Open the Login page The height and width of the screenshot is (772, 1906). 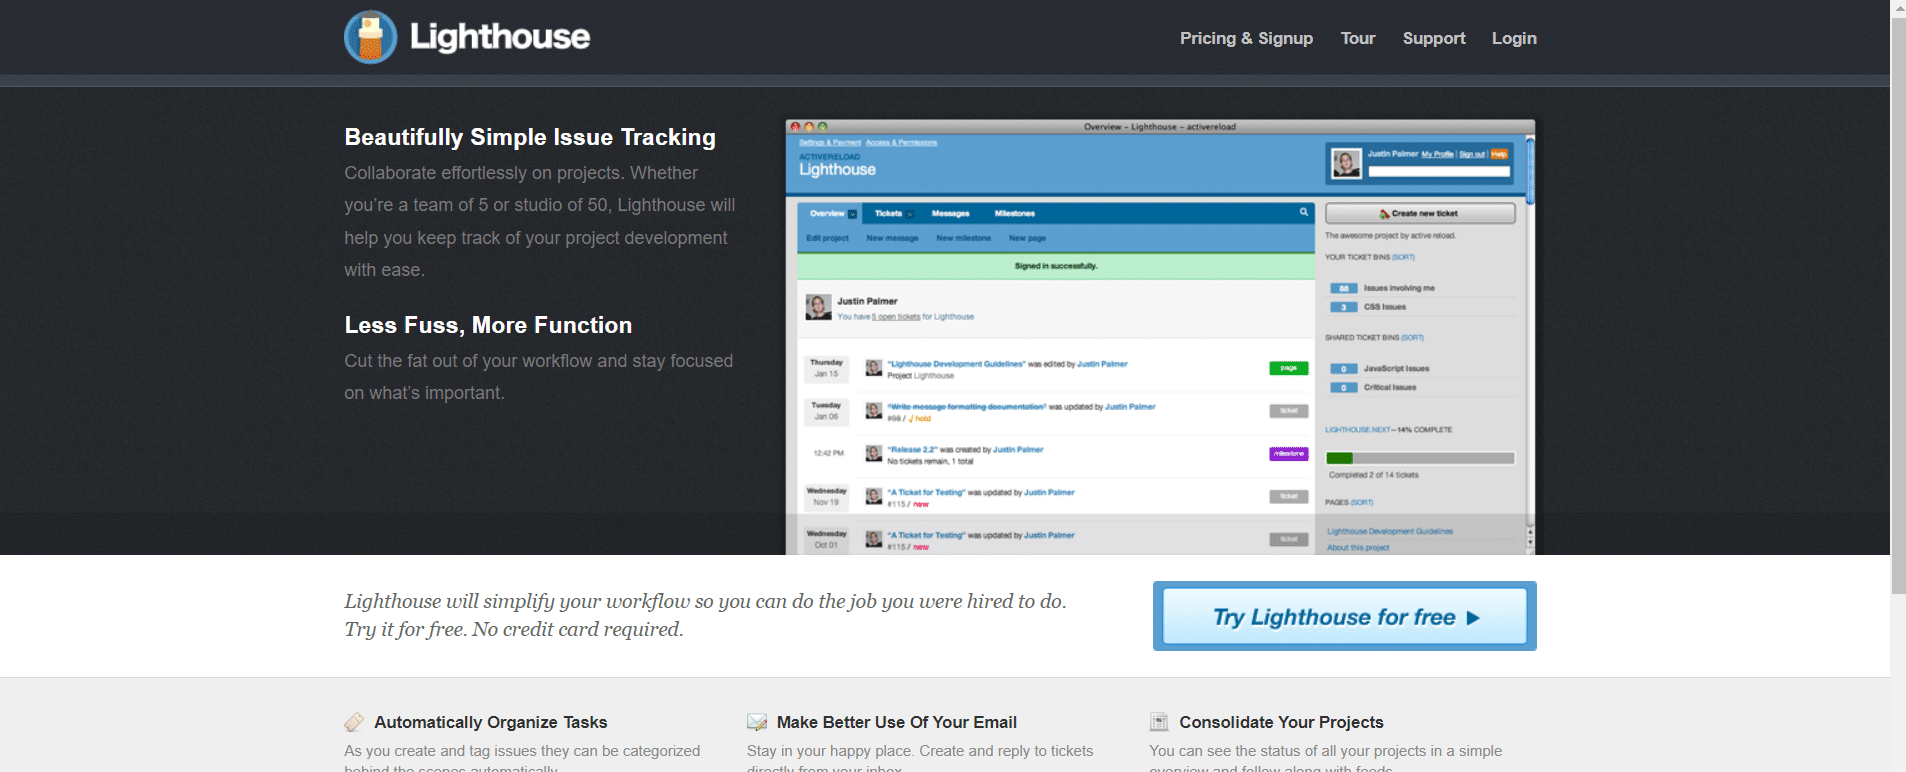point(1514,38)
